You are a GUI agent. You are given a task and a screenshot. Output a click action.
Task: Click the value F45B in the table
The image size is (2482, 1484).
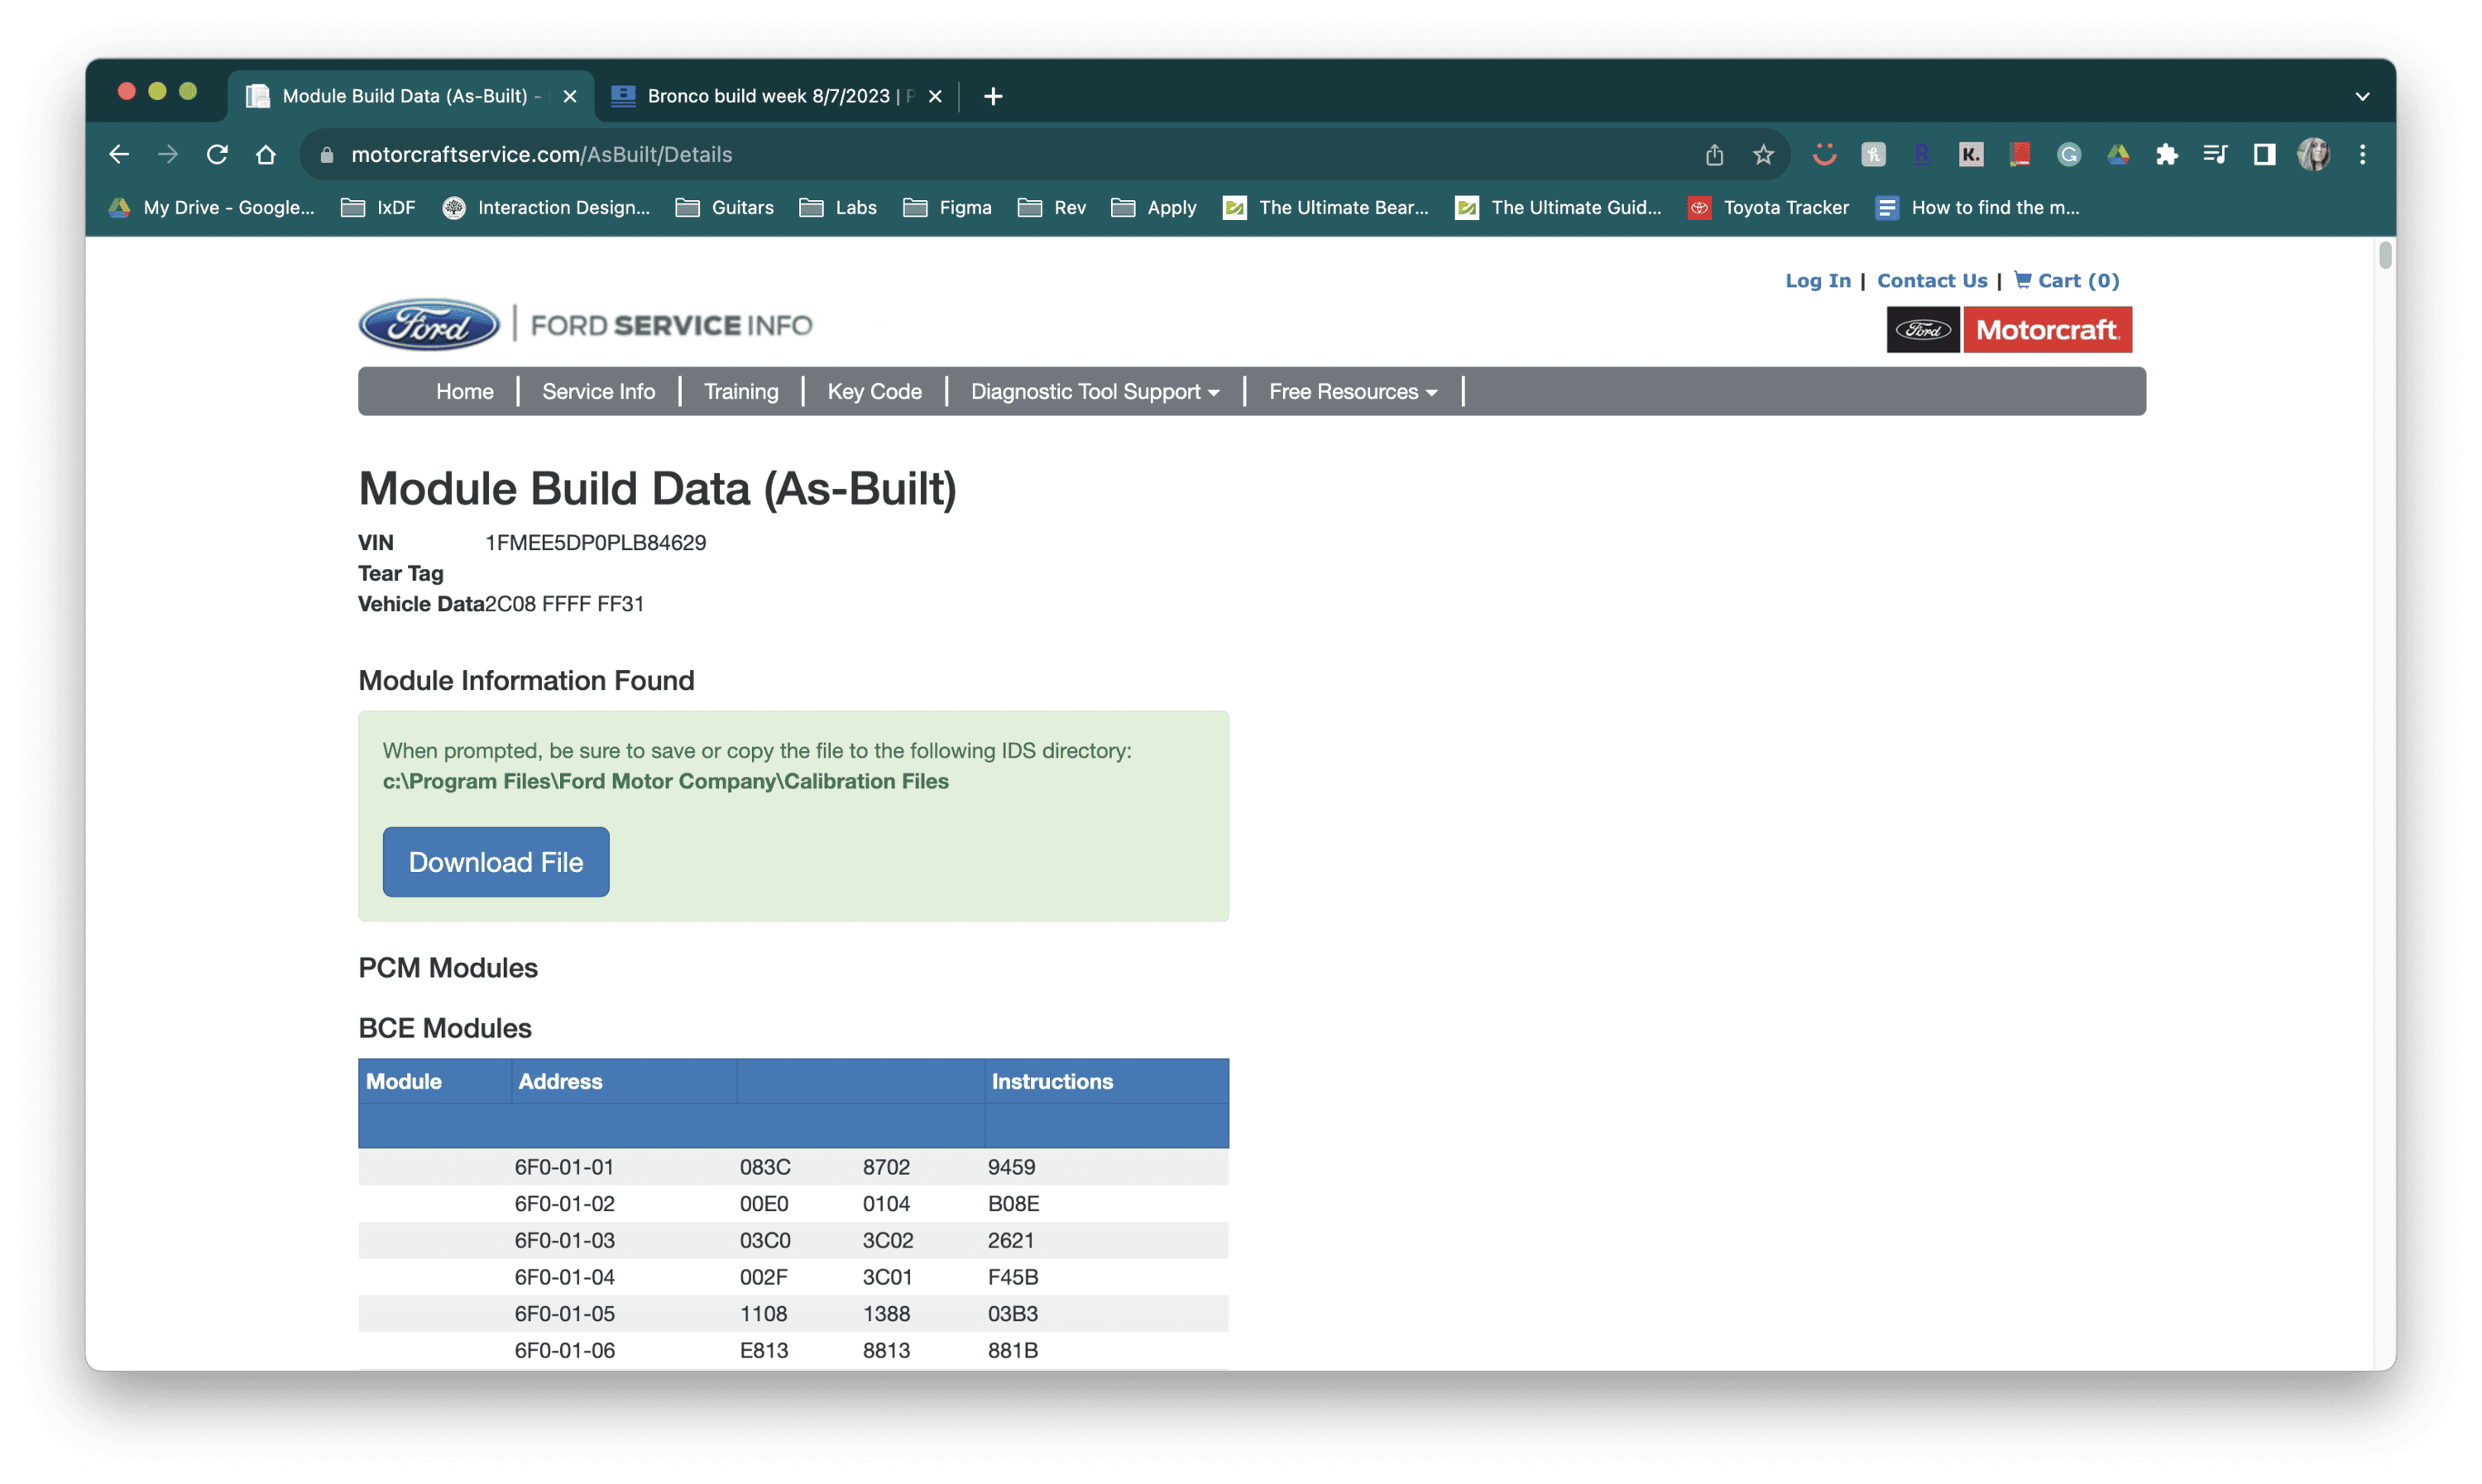pos(1013,1277)
